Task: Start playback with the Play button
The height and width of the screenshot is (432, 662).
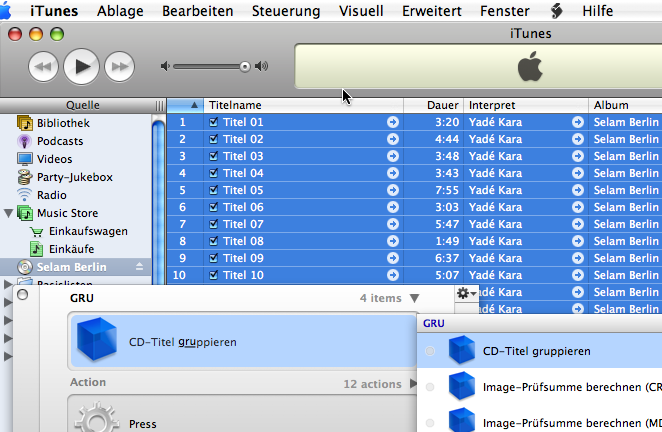Action: tap(81, 66)
